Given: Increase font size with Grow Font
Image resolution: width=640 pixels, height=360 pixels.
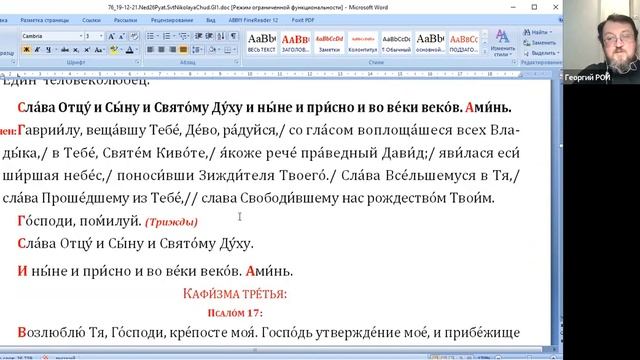Looking at the screenshot, I should (x=111, y=36).
